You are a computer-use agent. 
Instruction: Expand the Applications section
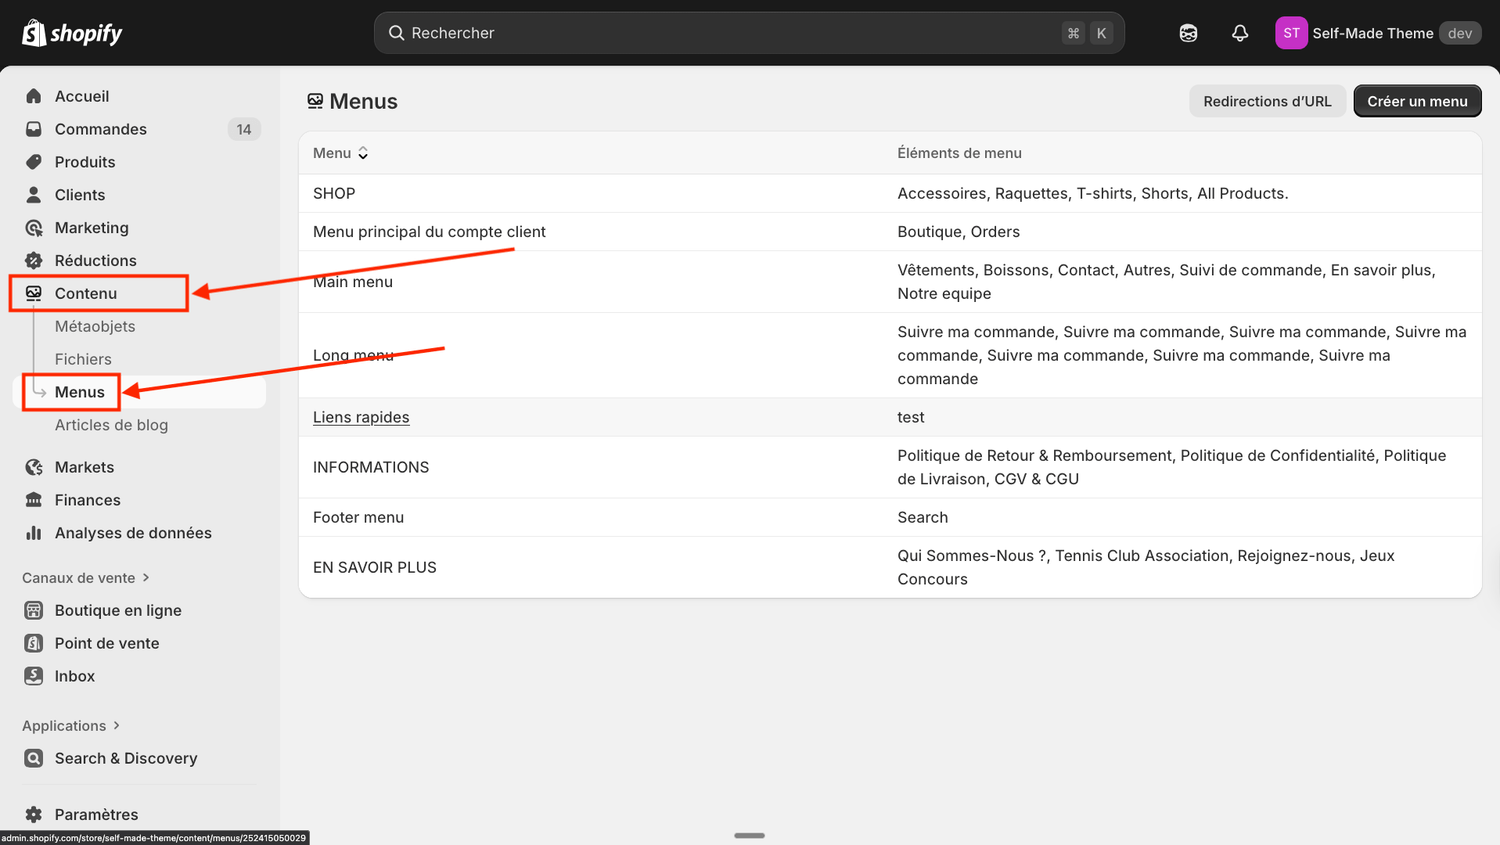pyautogui.click(x=71, y=726)
